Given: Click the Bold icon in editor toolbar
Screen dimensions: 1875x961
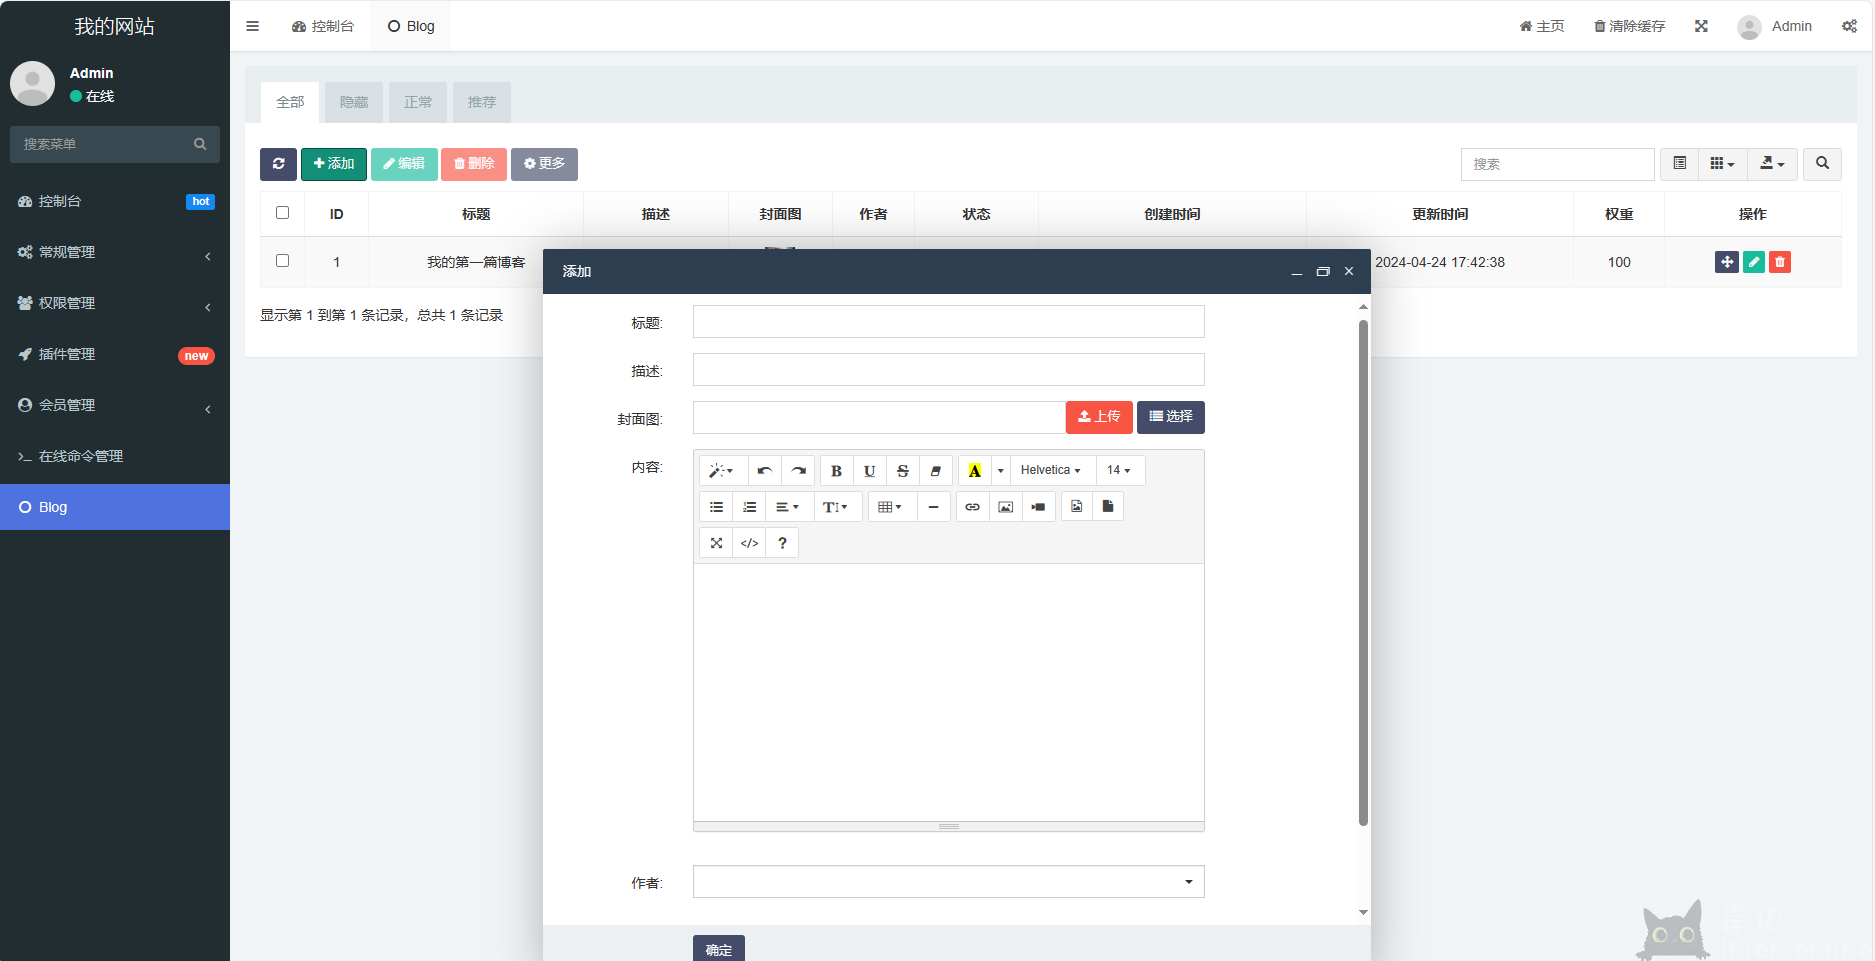Looking at the screenshot, I should (x=836, y=471).
